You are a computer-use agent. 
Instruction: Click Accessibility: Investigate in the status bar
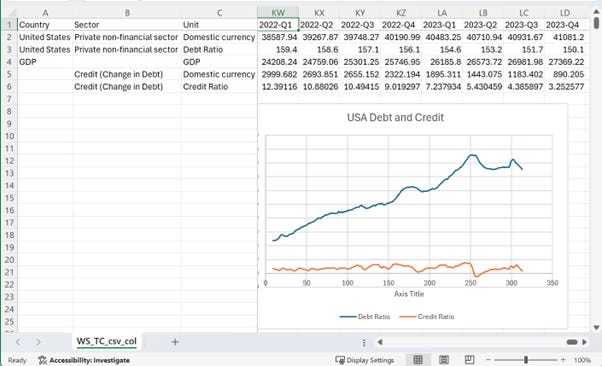click(x=84, y=360)
